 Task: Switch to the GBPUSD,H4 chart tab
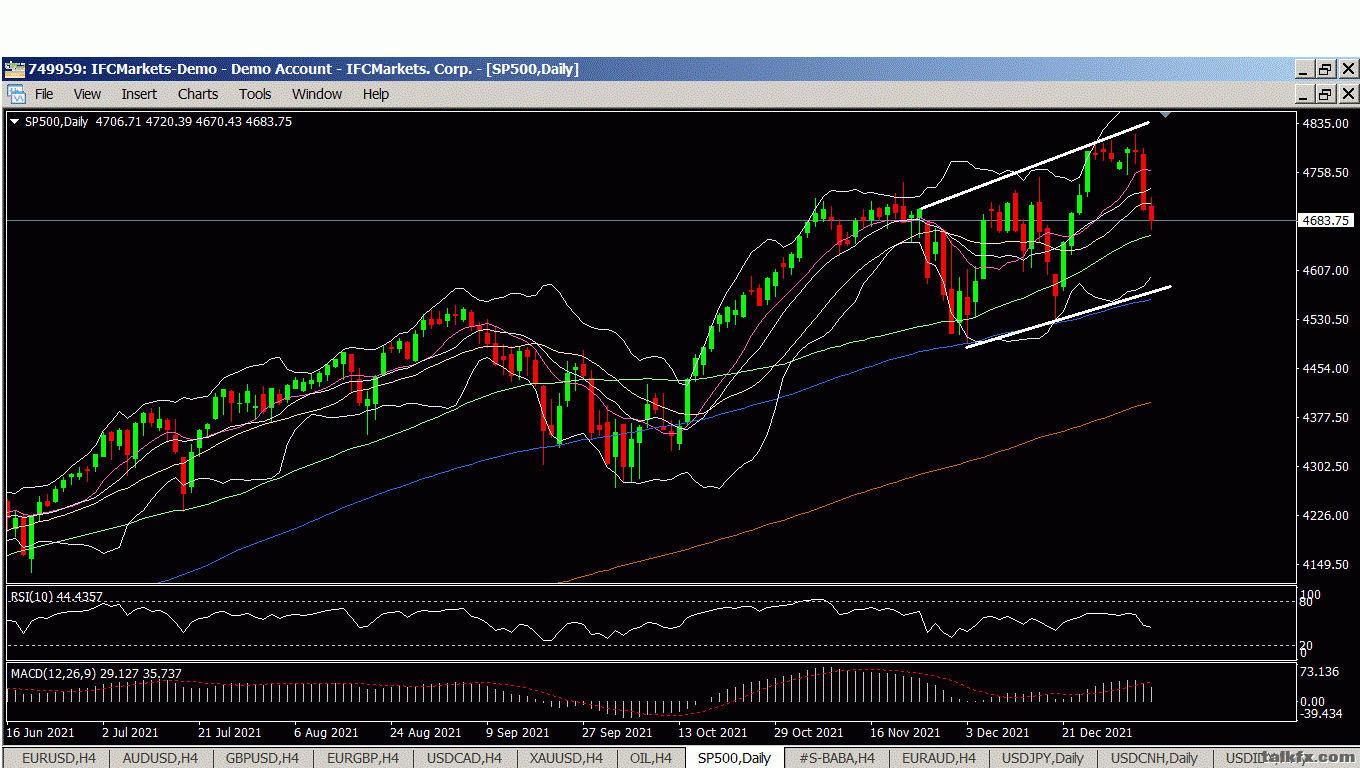tap(263, 758)
